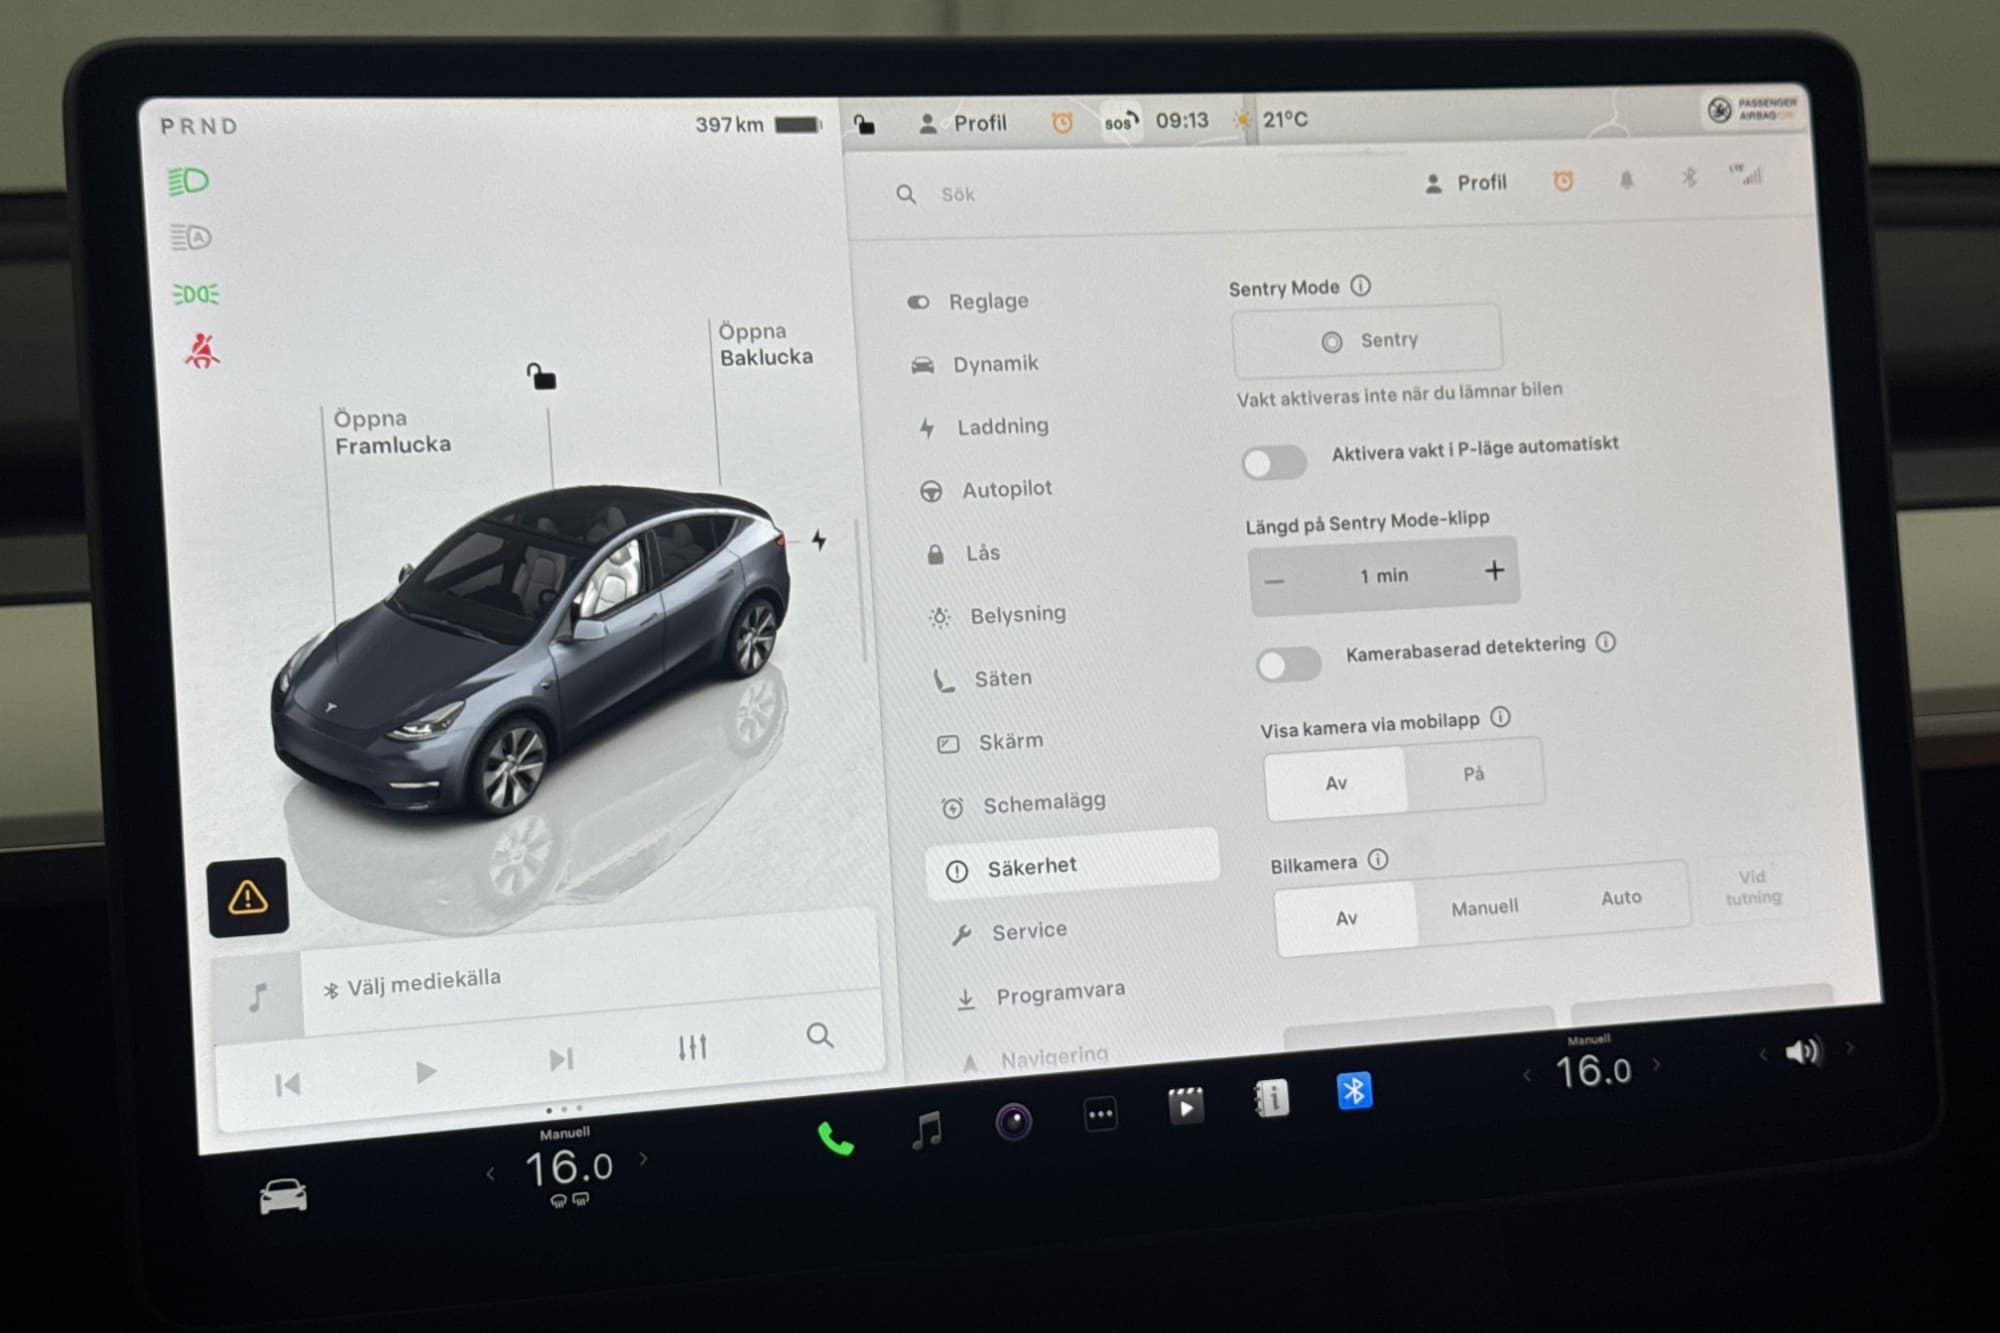The height and width of the screenshot is (1333, 2000).
Task: Tap the unlock padlock above the car
Action: 541,377
